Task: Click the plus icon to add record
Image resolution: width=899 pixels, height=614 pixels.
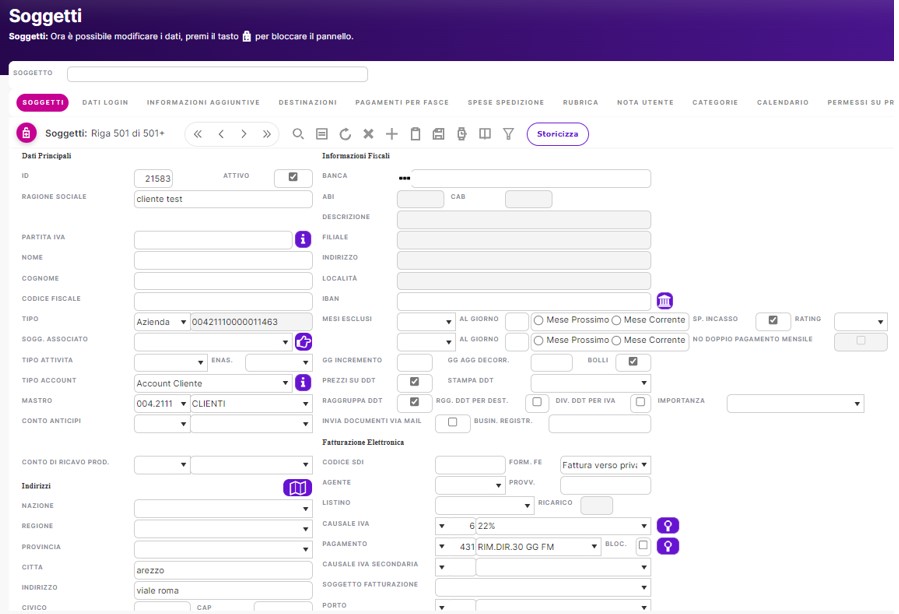Action: click(x=392, y=134)
